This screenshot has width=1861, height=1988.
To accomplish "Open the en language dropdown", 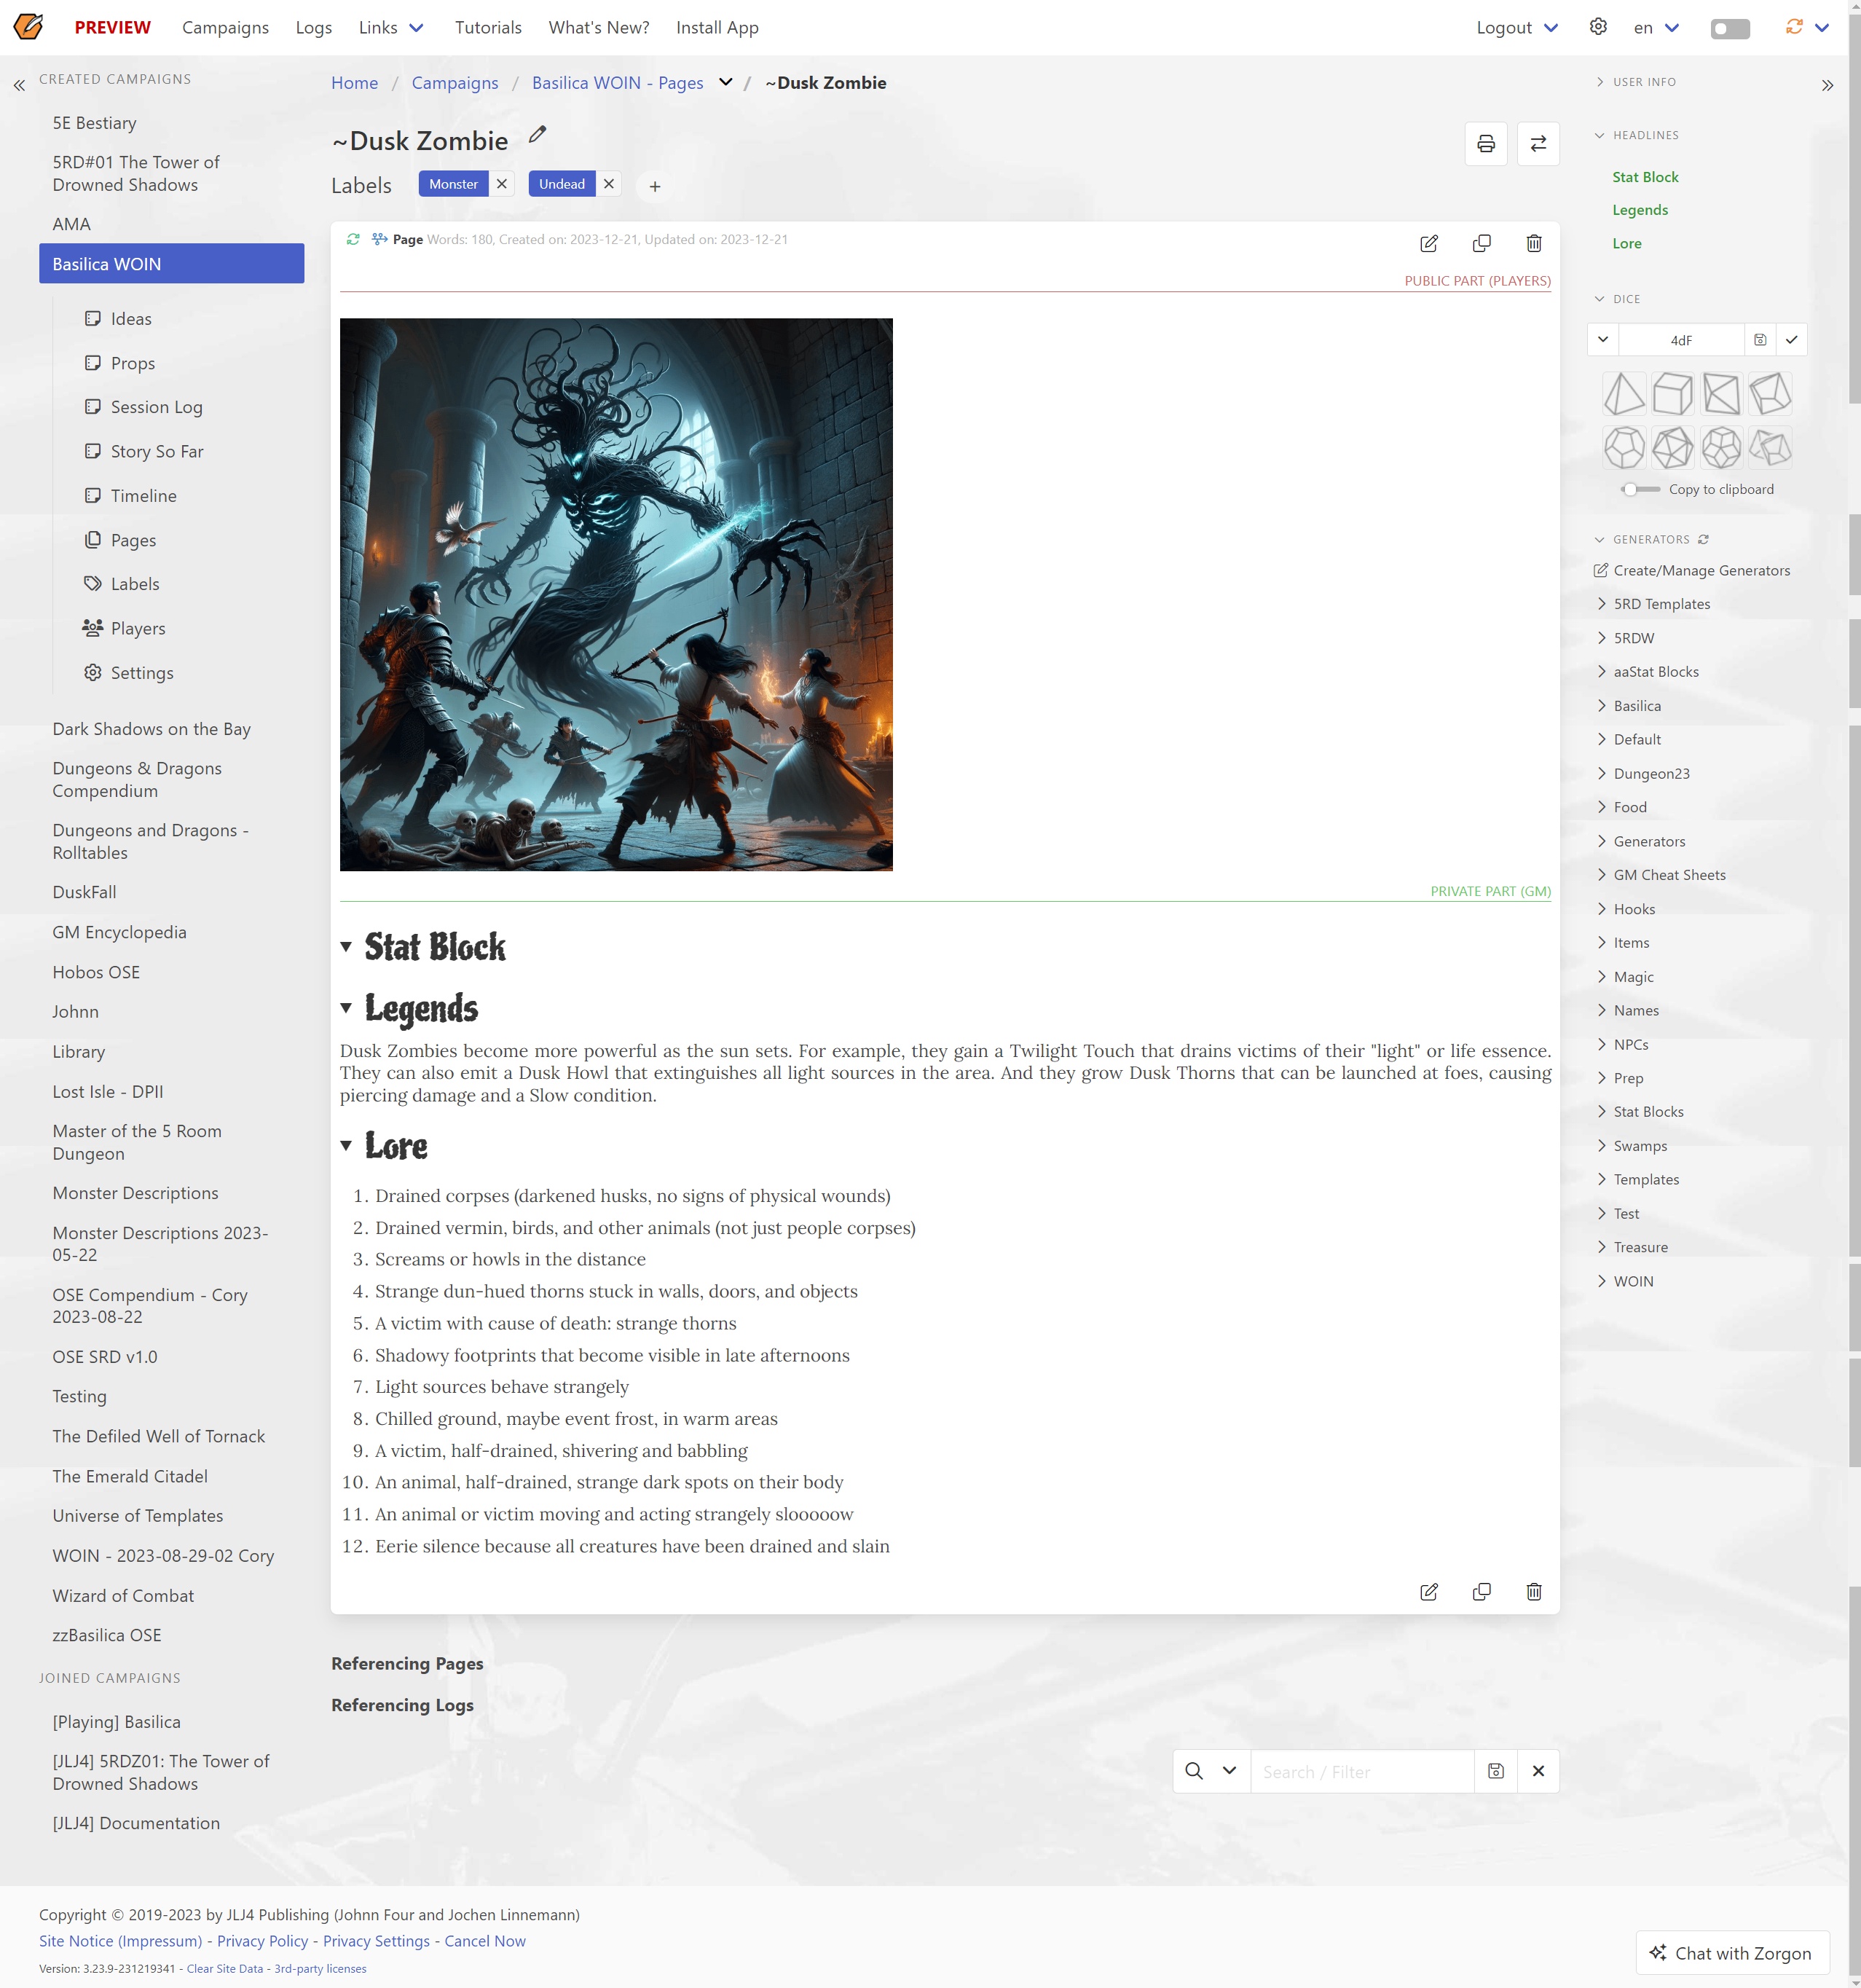I will point(1656,28).
